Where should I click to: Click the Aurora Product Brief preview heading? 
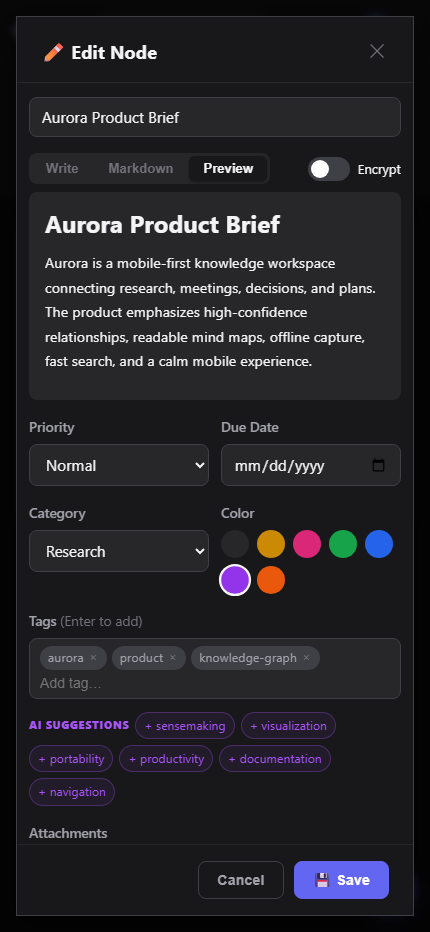click(162, 225)
